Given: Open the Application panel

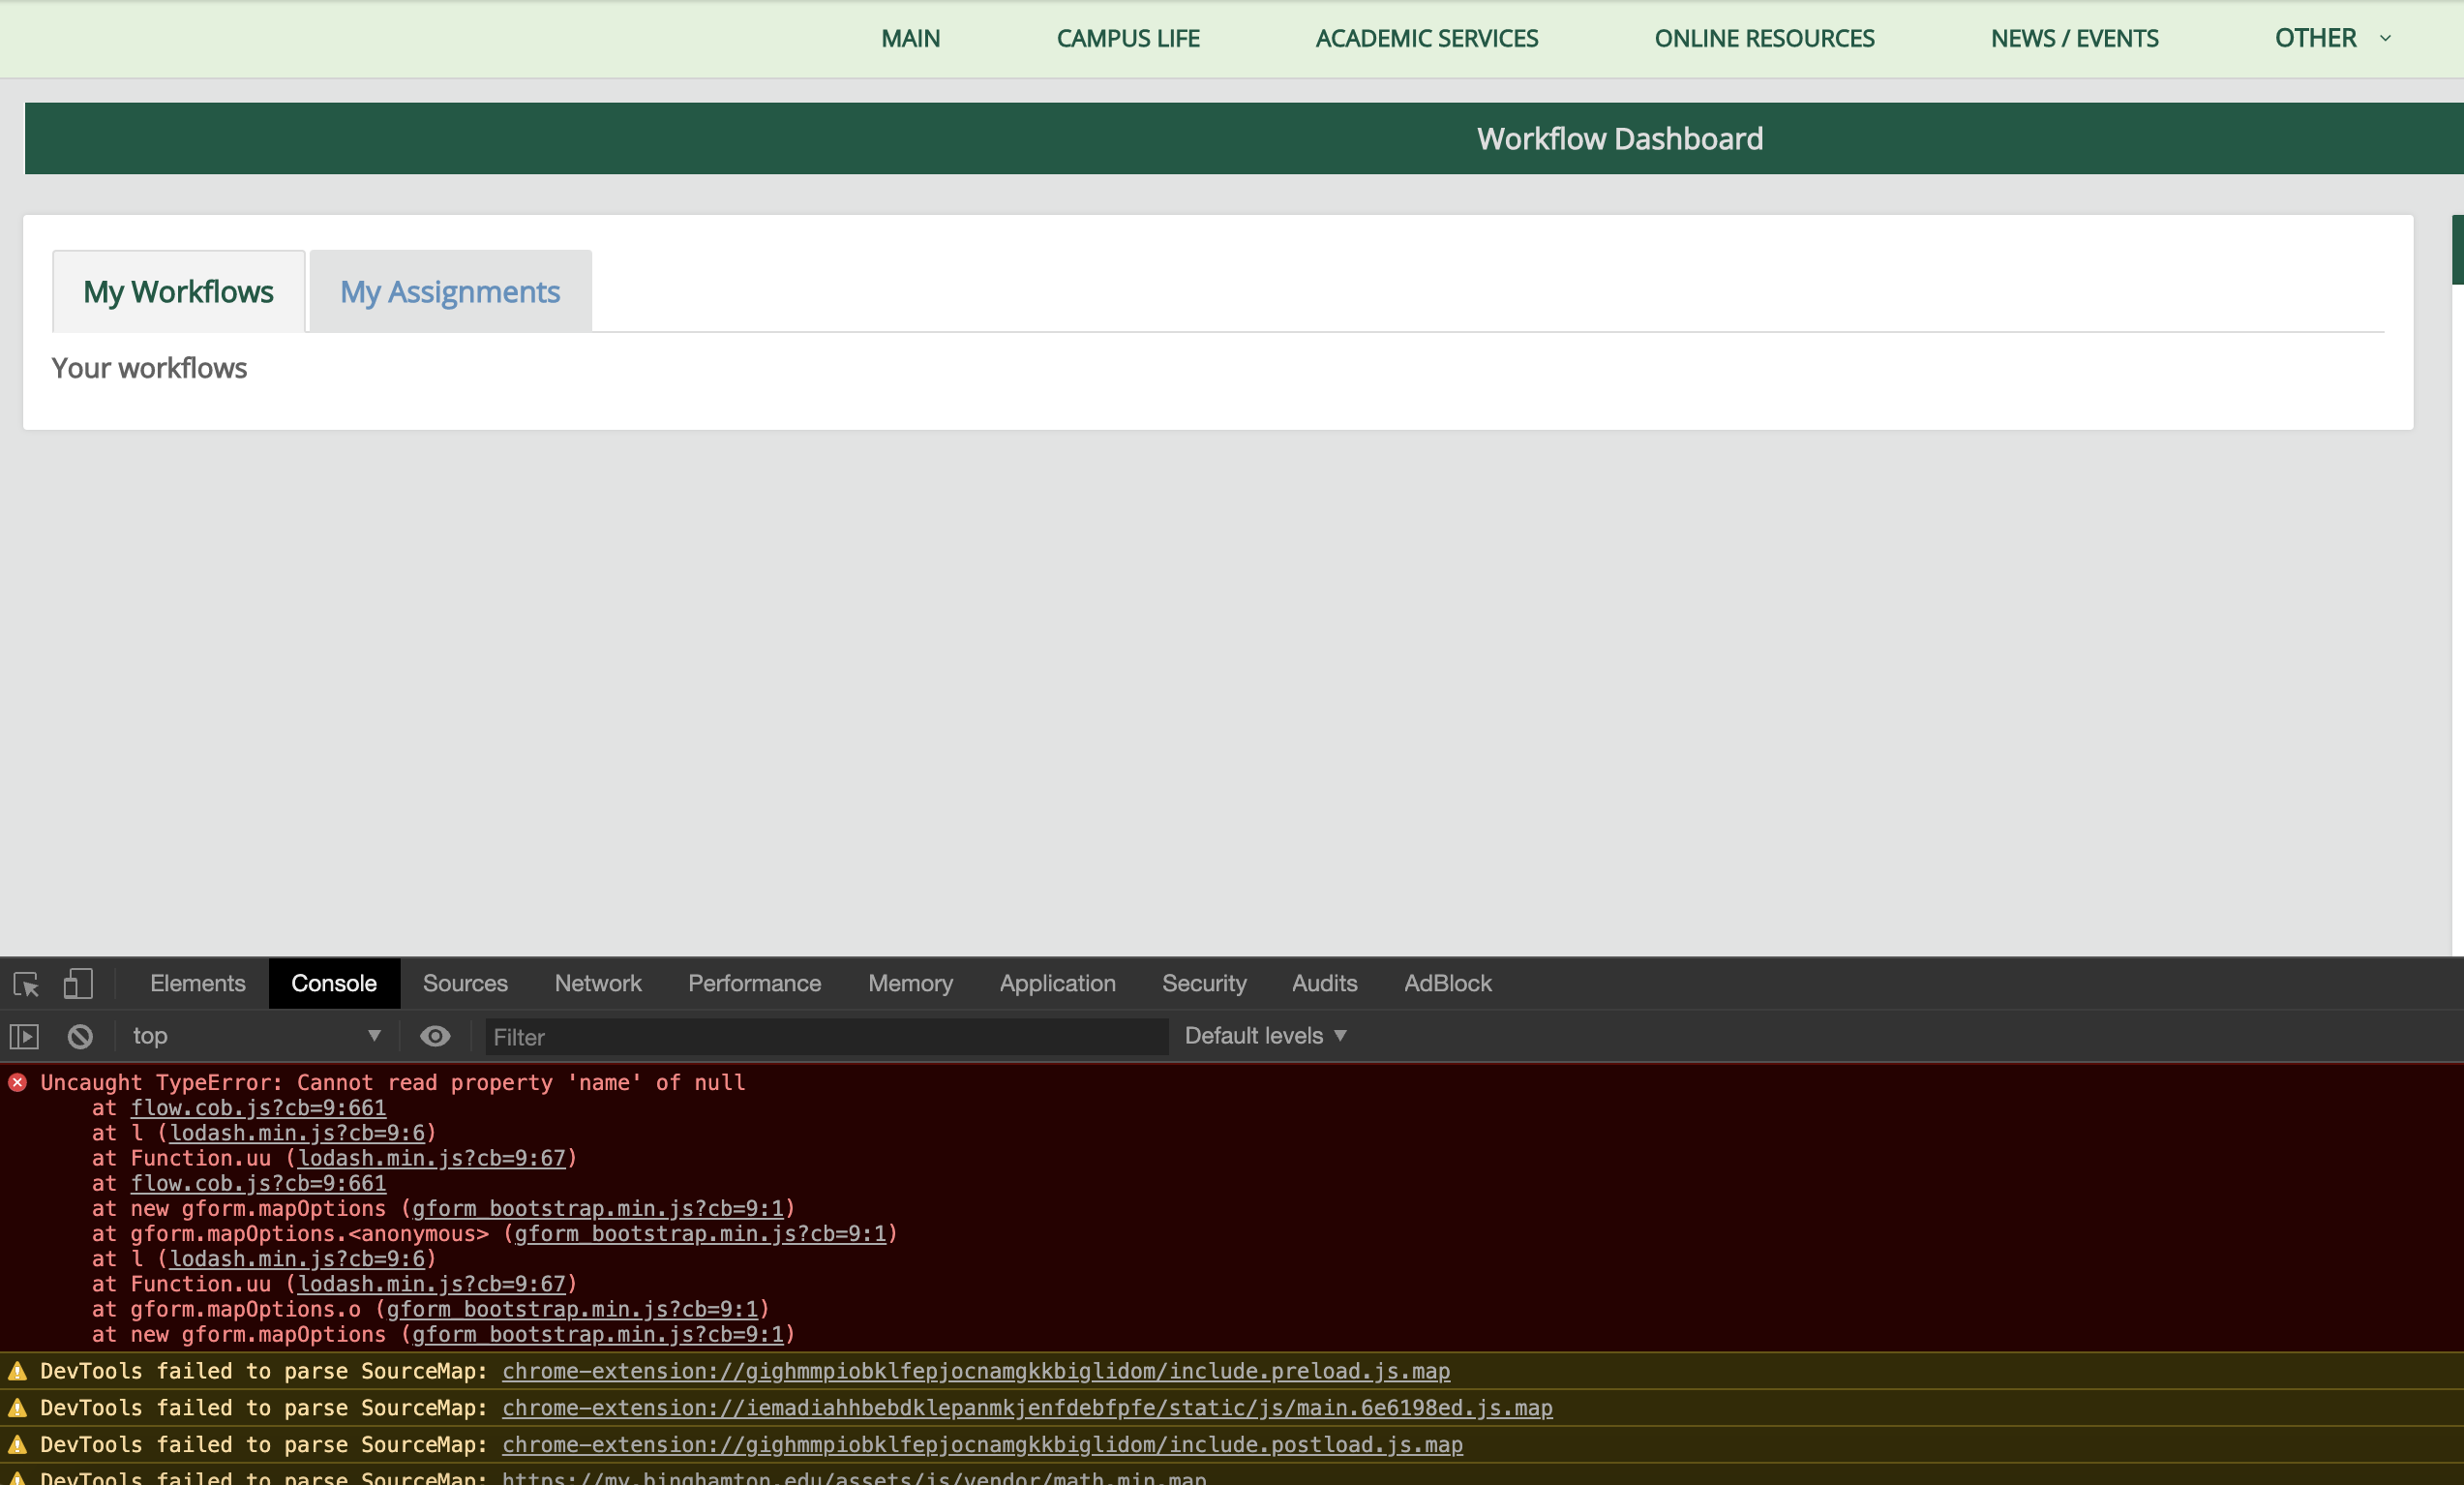Looking at the screenshot, I should [x=1057, y=983].
